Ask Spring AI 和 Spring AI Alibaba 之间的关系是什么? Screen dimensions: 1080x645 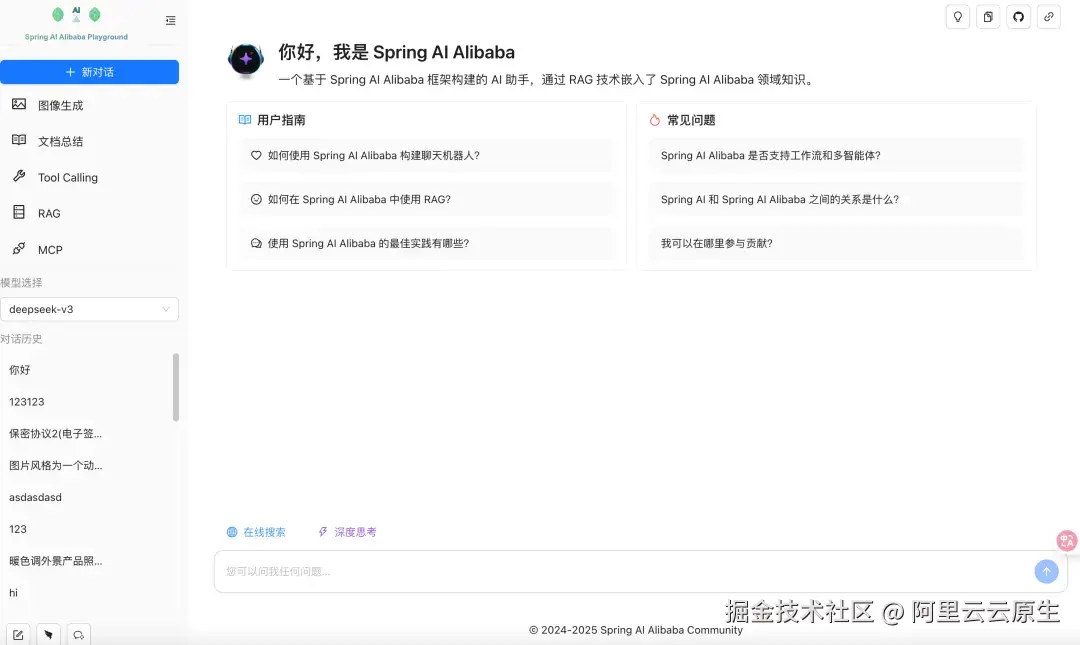[x=836, y=199]
